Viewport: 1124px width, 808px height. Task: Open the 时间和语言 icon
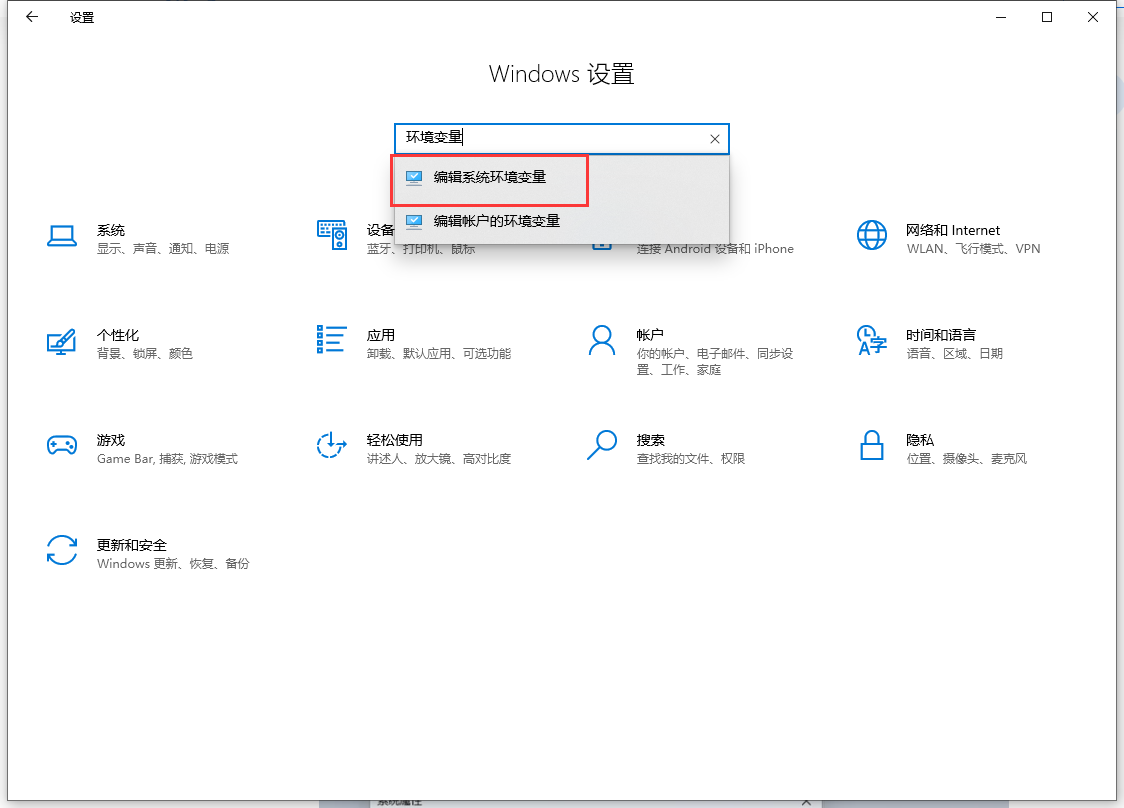pos(872,340)
